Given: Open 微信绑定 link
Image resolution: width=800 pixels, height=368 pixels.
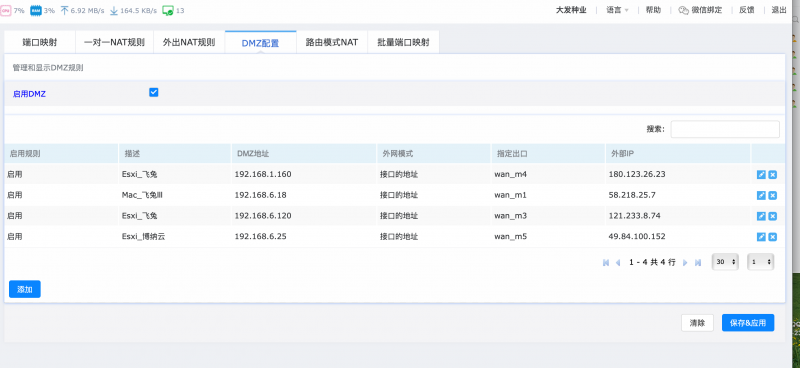Looking at the screenshot, I should pyautogui.click(x=707, y=10).
